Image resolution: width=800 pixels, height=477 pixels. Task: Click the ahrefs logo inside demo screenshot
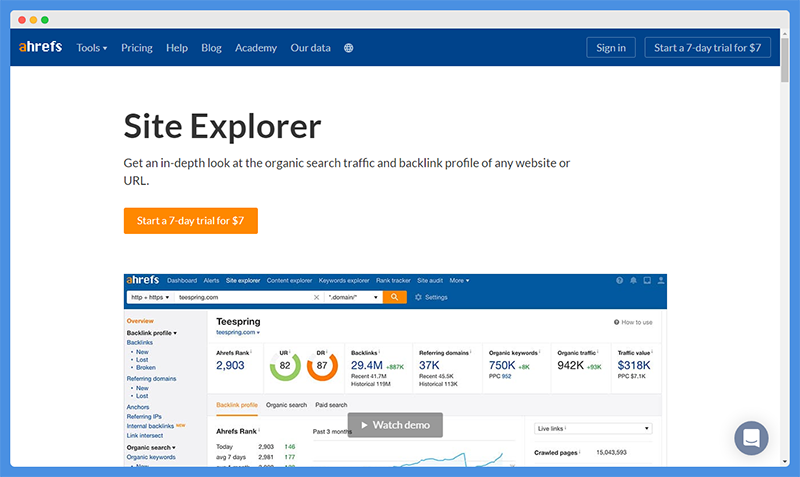click(142, 280)
